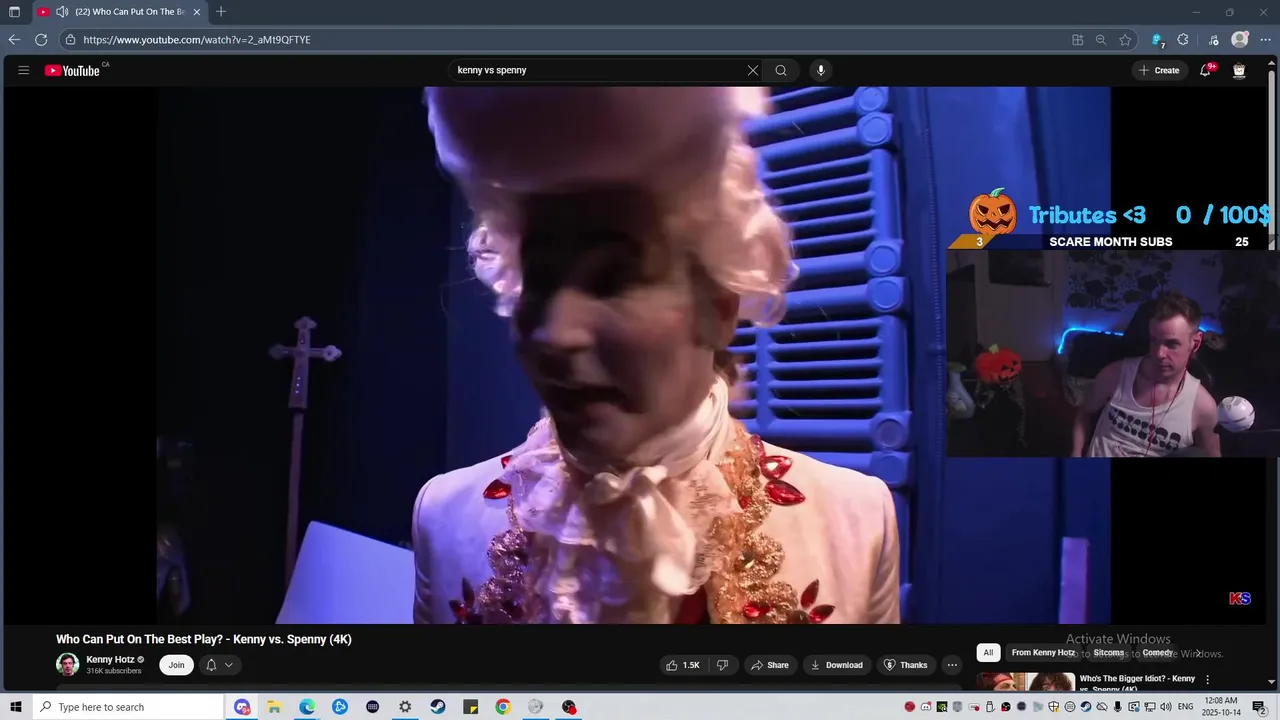Open the Settings gear on the taskbar

pos(405,707)
